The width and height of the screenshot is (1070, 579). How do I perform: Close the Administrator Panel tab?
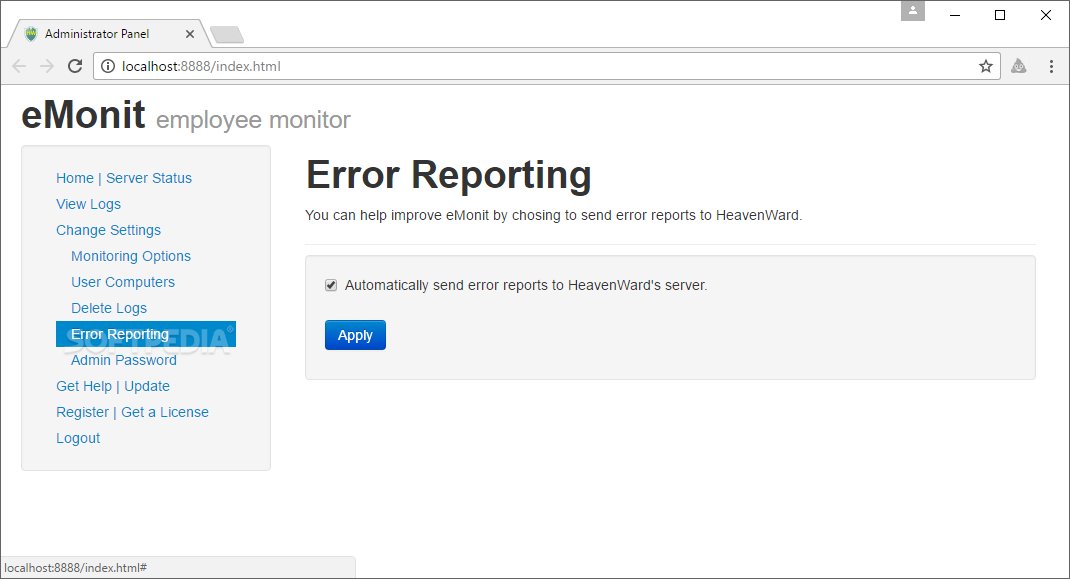coord(190,34)
